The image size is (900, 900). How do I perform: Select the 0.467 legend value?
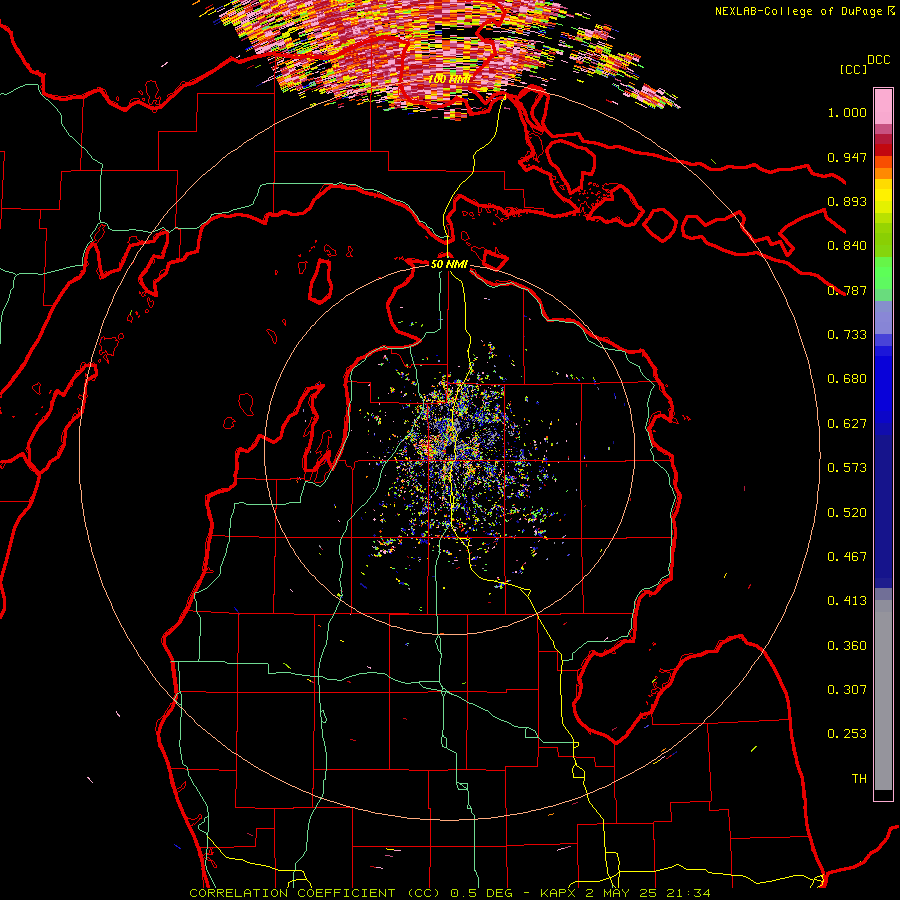[847, 557]
